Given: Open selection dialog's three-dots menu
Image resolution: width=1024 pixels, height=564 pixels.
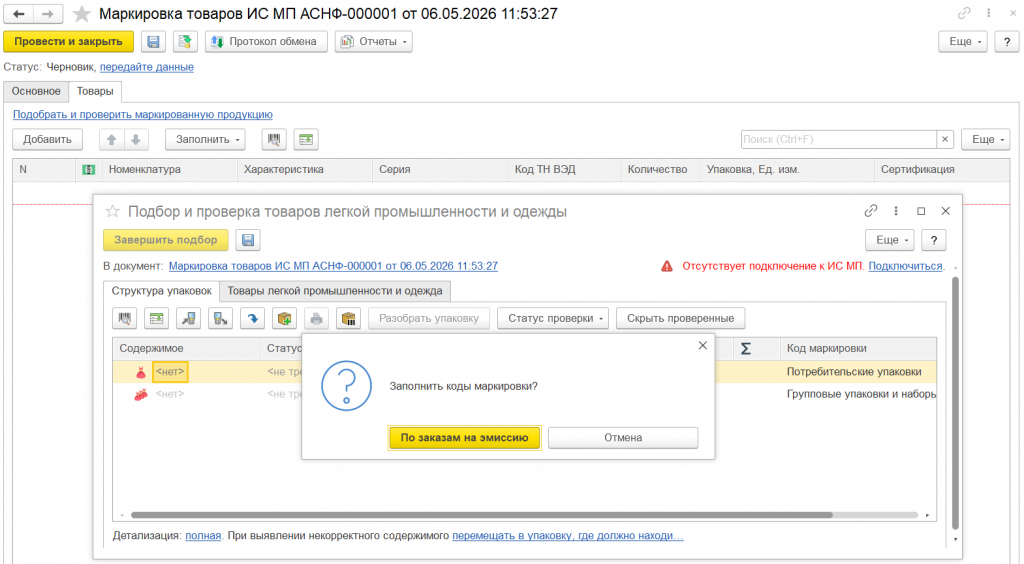Looking at the screenshot, I should pos(896,211).
